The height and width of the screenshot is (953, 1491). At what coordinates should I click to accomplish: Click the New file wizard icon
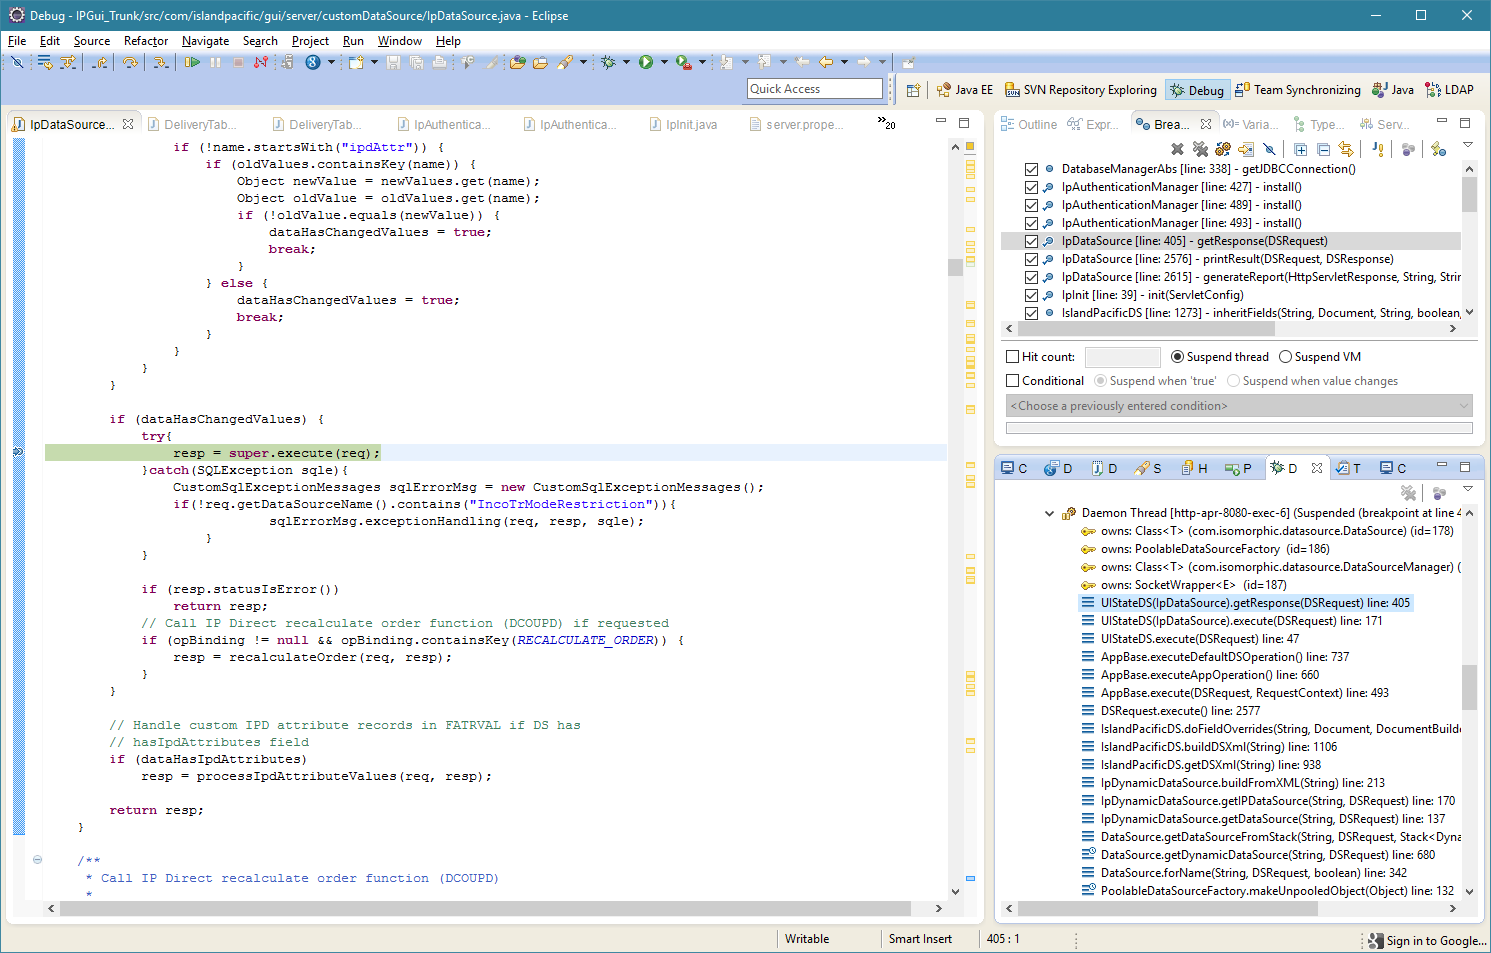pyautogui.click(x=356, y=62)
